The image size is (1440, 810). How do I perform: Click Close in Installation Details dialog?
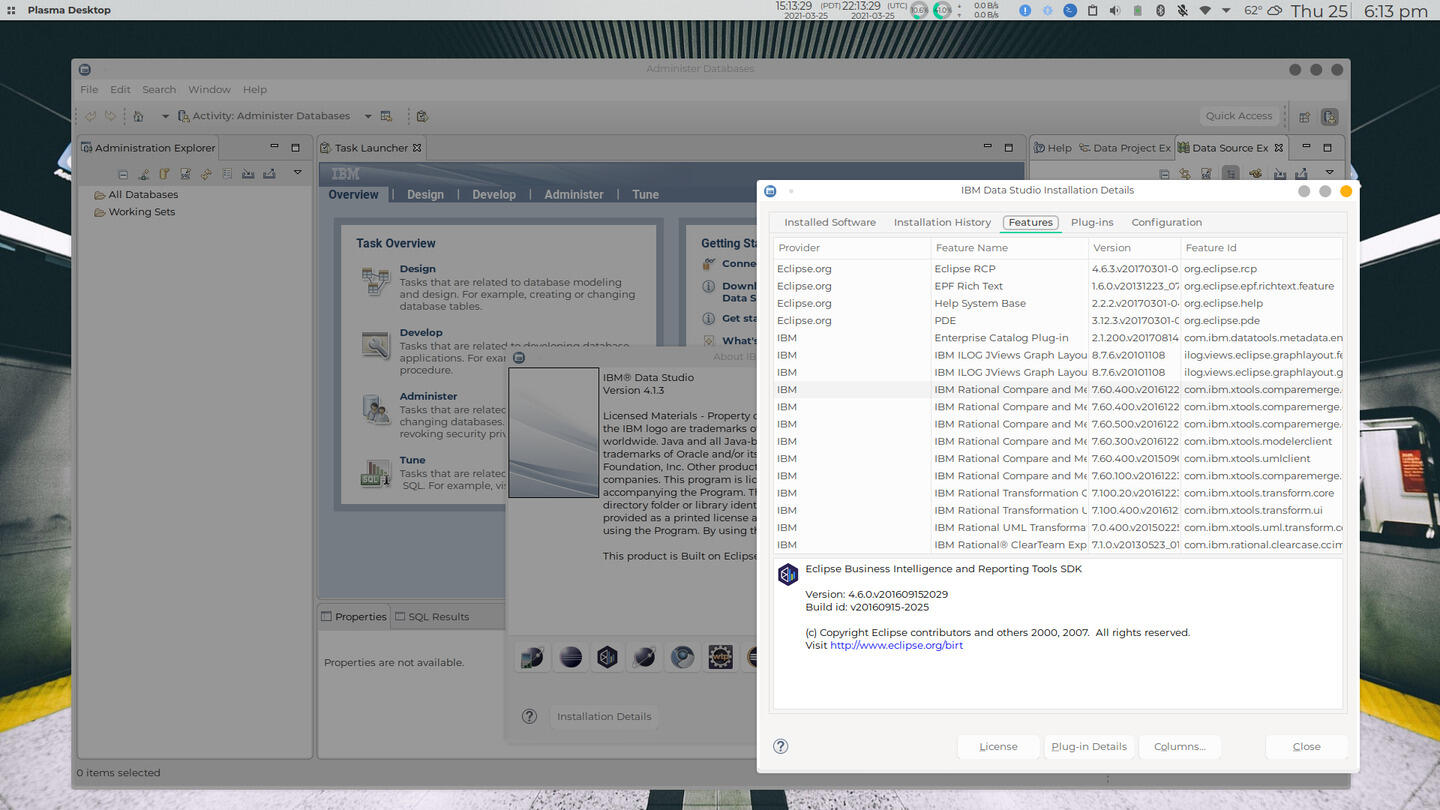pos(1306,747)
